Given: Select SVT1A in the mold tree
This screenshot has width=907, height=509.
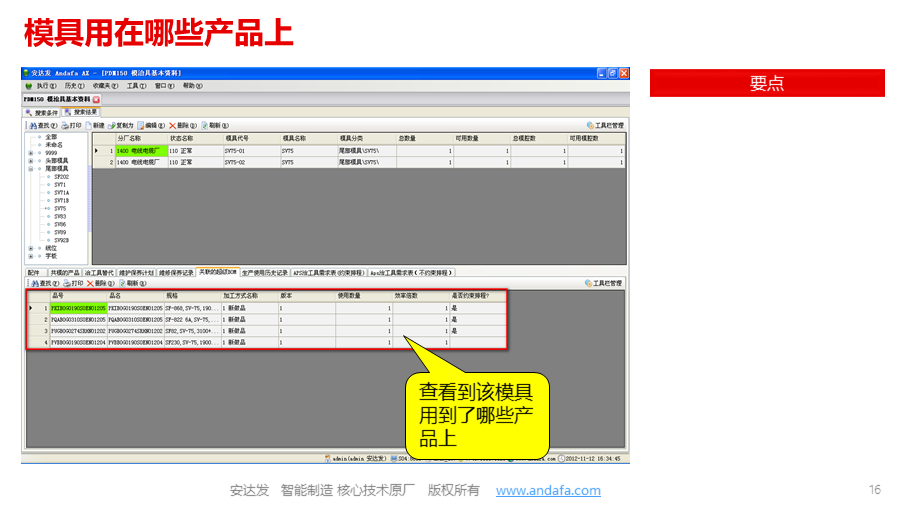Looking at the screenshot, I should [x=61, y=192].
